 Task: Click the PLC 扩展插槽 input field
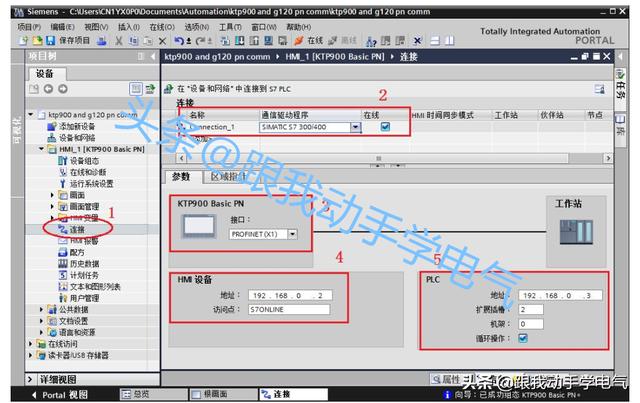pyautogui.click(x=531, y=309)
